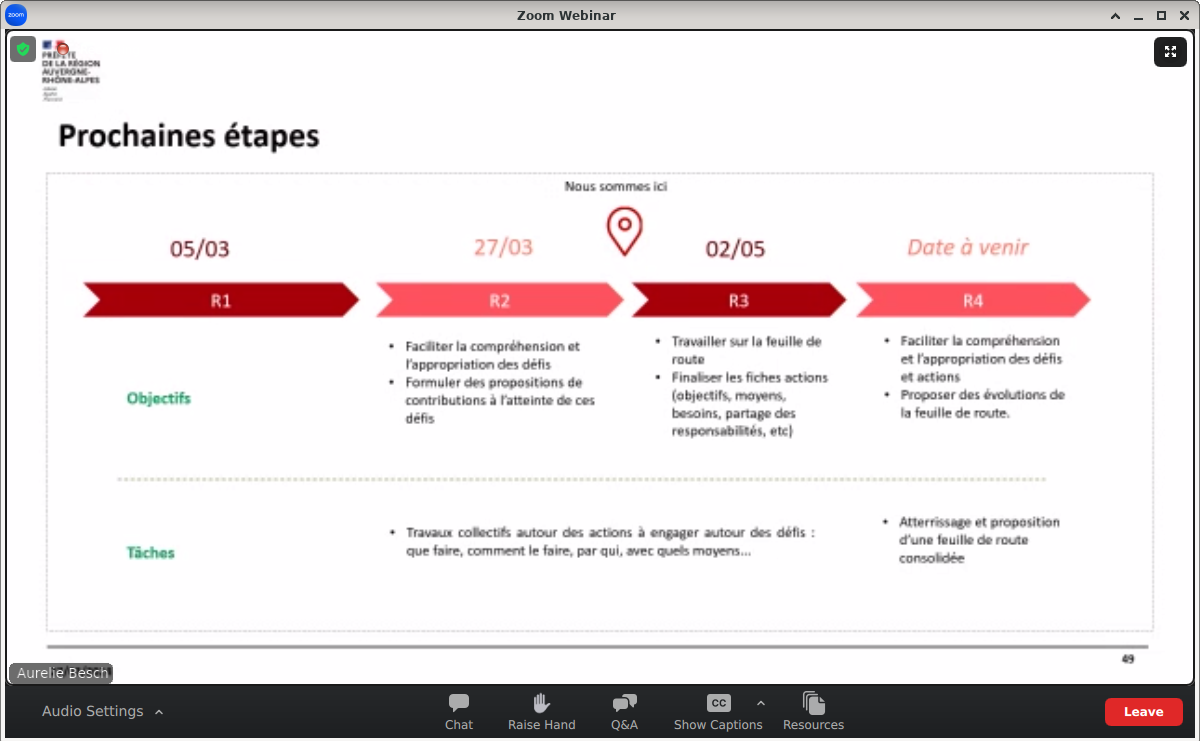Click the Aurelie Besch name label
The height and width of the screenshot is (741, 1200).
(61, 673)
